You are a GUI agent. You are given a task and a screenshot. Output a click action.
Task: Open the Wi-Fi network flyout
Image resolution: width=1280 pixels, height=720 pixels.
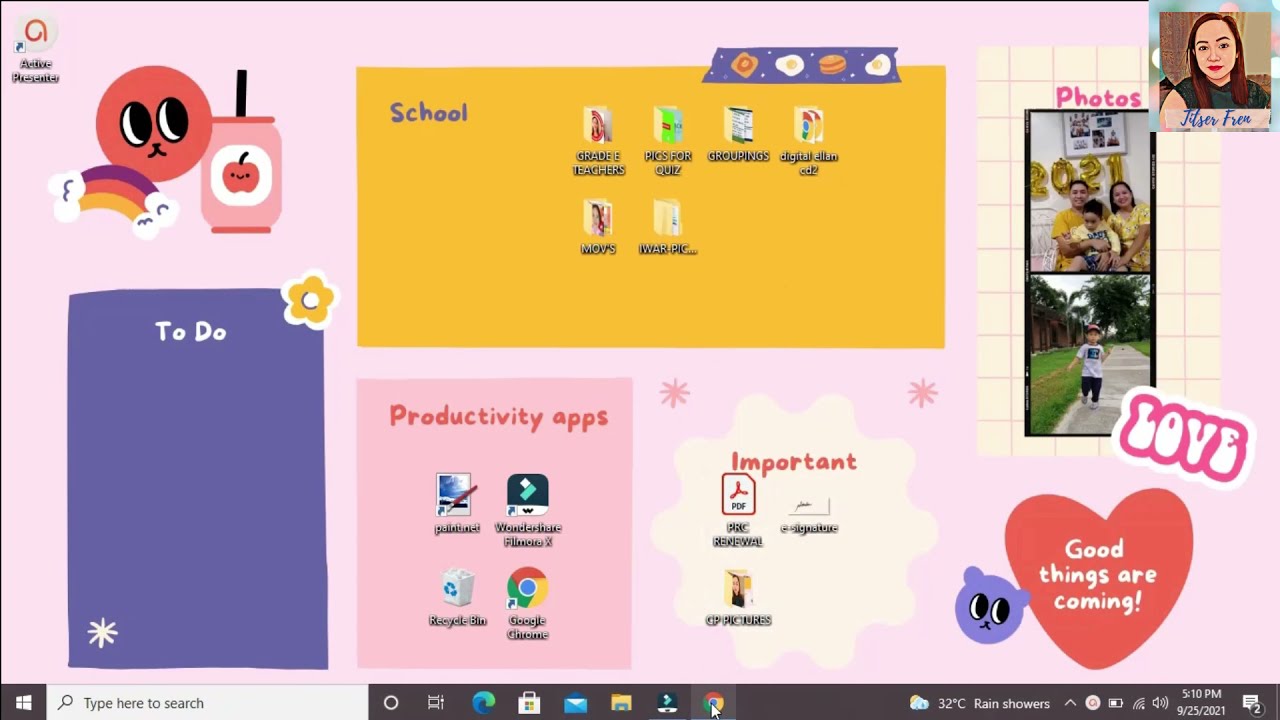1138,703
